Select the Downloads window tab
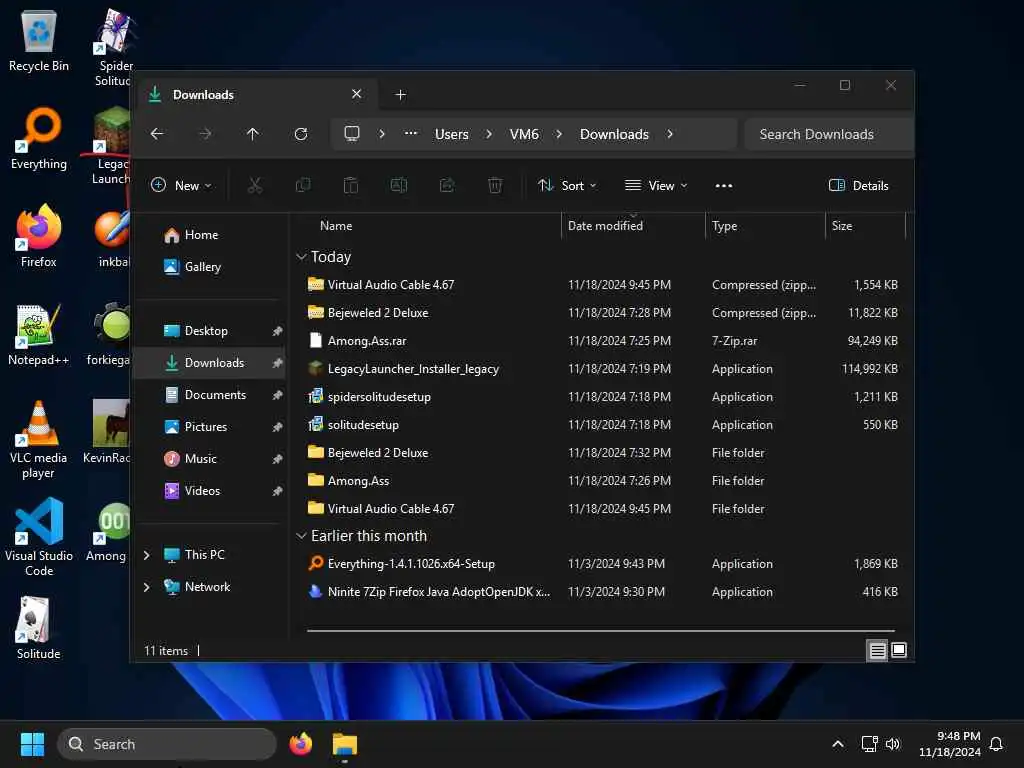This screenshot has width=1024, height=768. pyautogui.click(x=255, y=95)
